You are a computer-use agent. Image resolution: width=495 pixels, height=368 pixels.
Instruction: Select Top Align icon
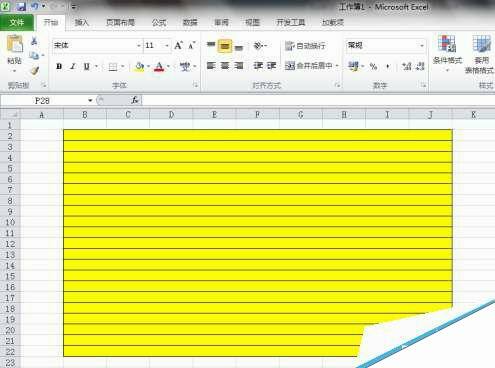point(211,45)
